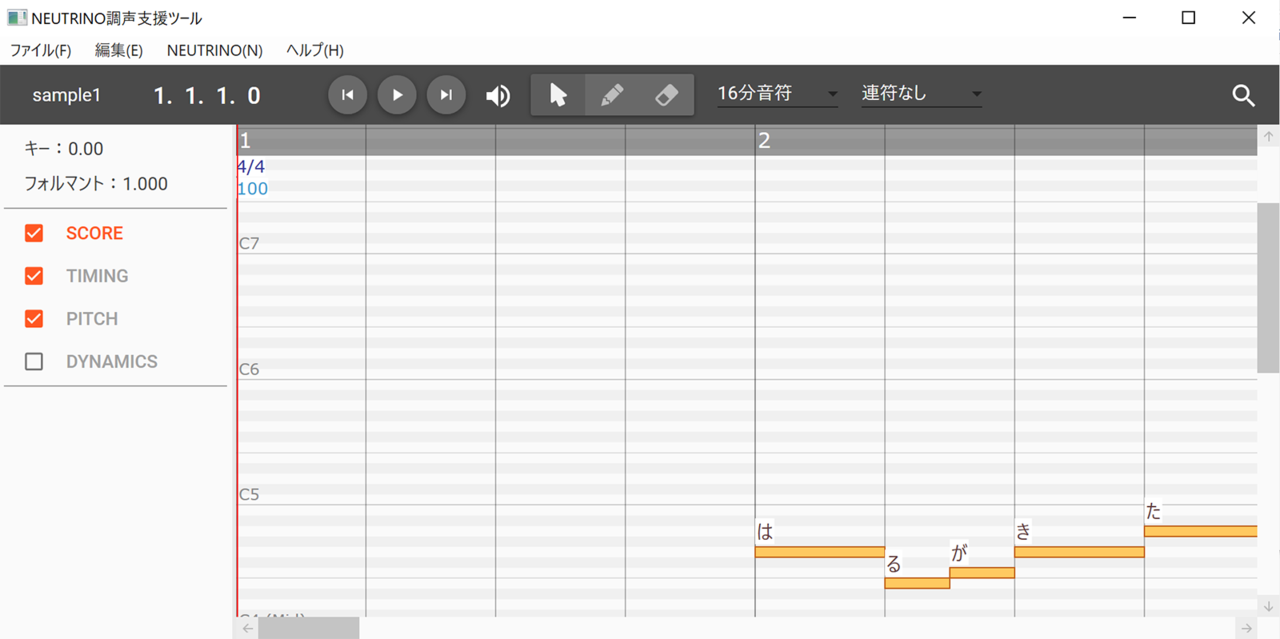Click the horizontal scrollbar thumb
Image resolution: width=1280 pixels, height=639 pixels.
pos(308,628)
